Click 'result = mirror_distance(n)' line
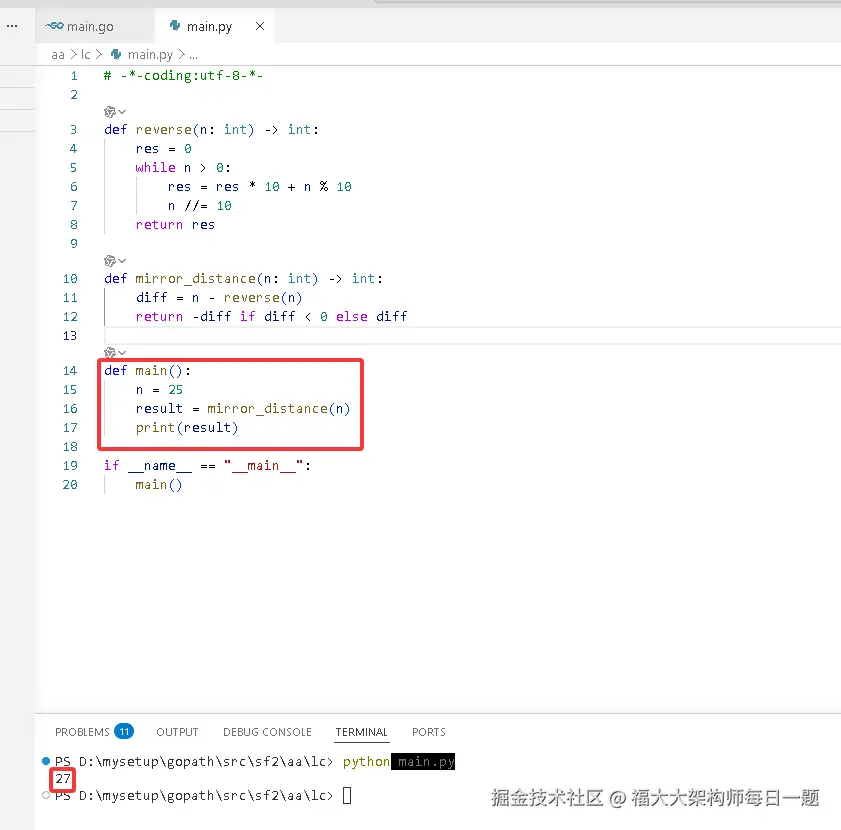Viewport: 841px width, 830px height. (242, 408)
